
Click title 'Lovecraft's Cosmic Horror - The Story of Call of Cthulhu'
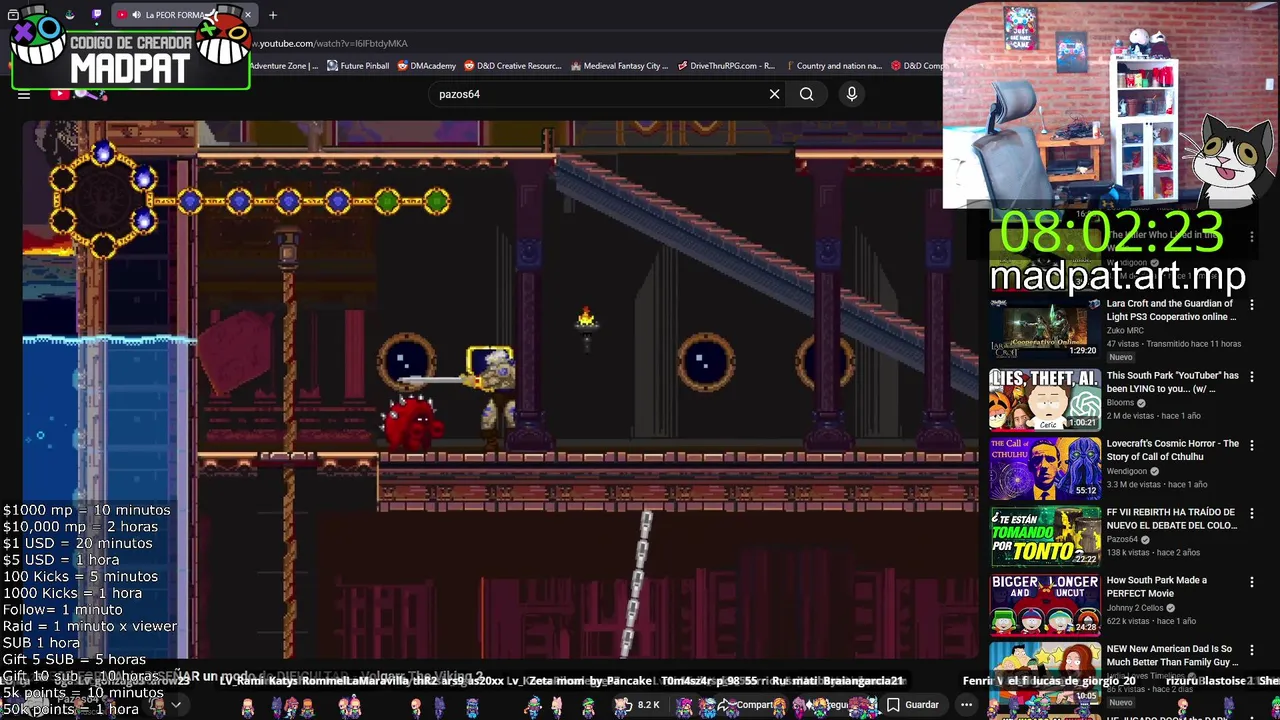1172,450
